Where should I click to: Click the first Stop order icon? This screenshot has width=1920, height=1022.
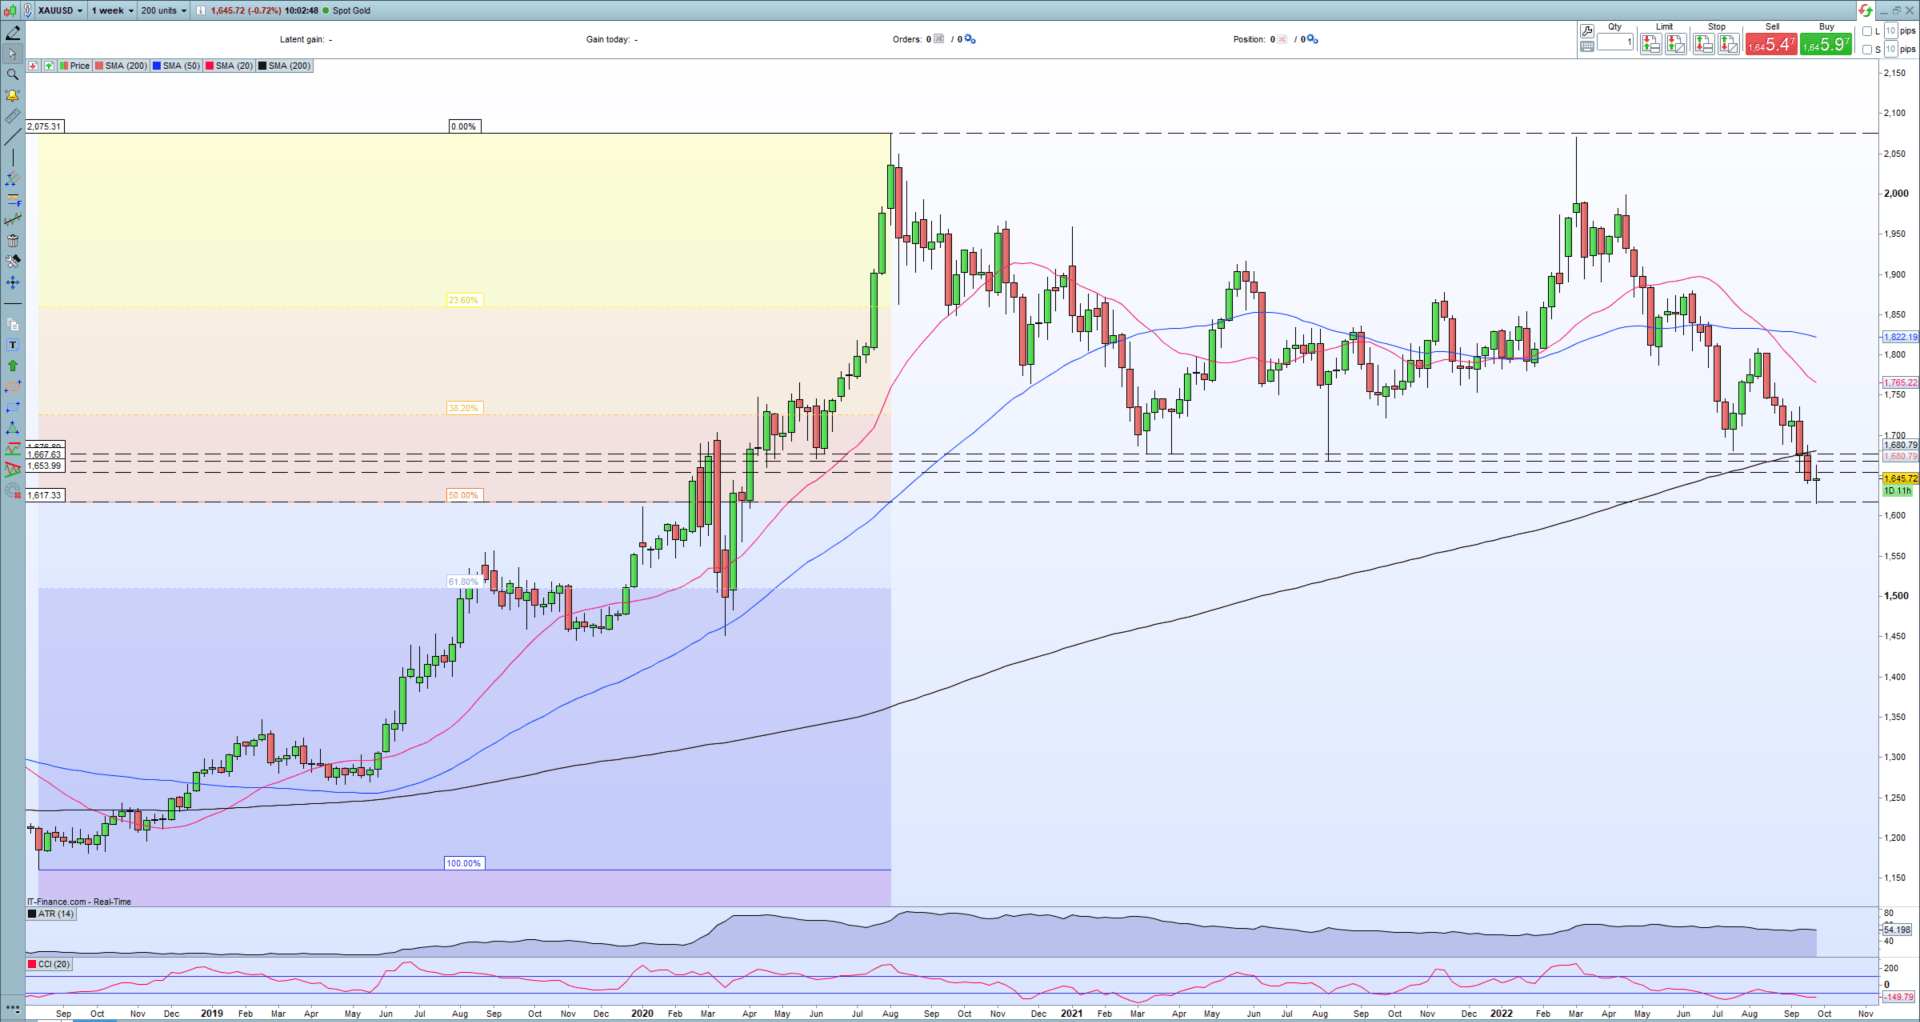coord(1703,44)
